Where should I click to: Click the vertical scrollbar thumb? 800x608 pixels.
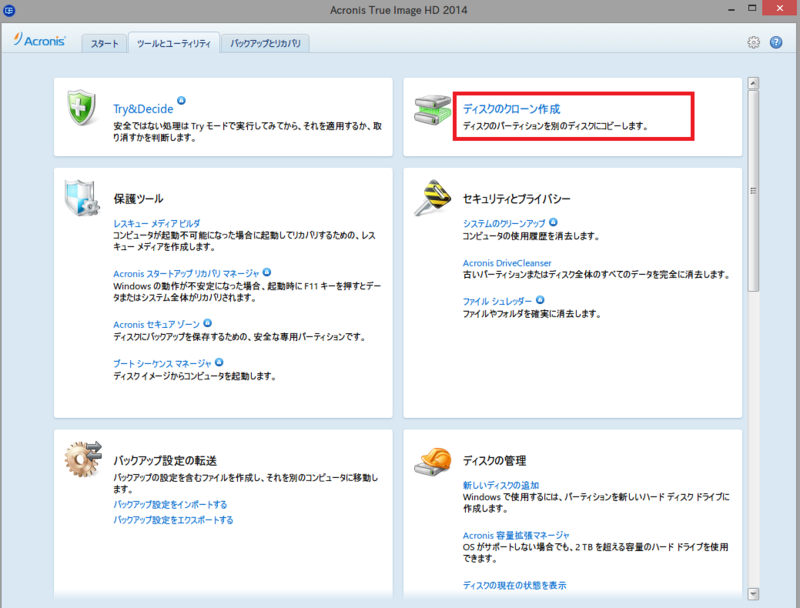click(x=753, y=191)
